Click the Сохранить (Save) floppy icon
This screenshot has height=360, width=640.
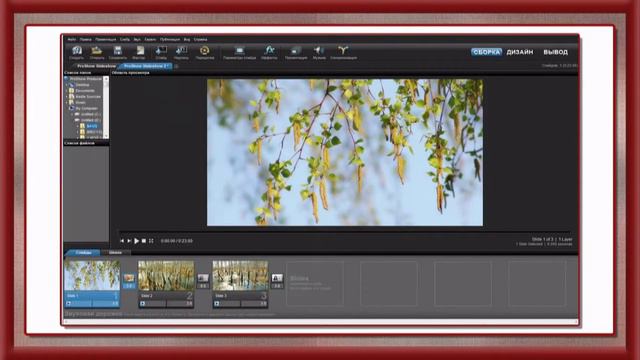pyautogui.click(x=118, y=51)
